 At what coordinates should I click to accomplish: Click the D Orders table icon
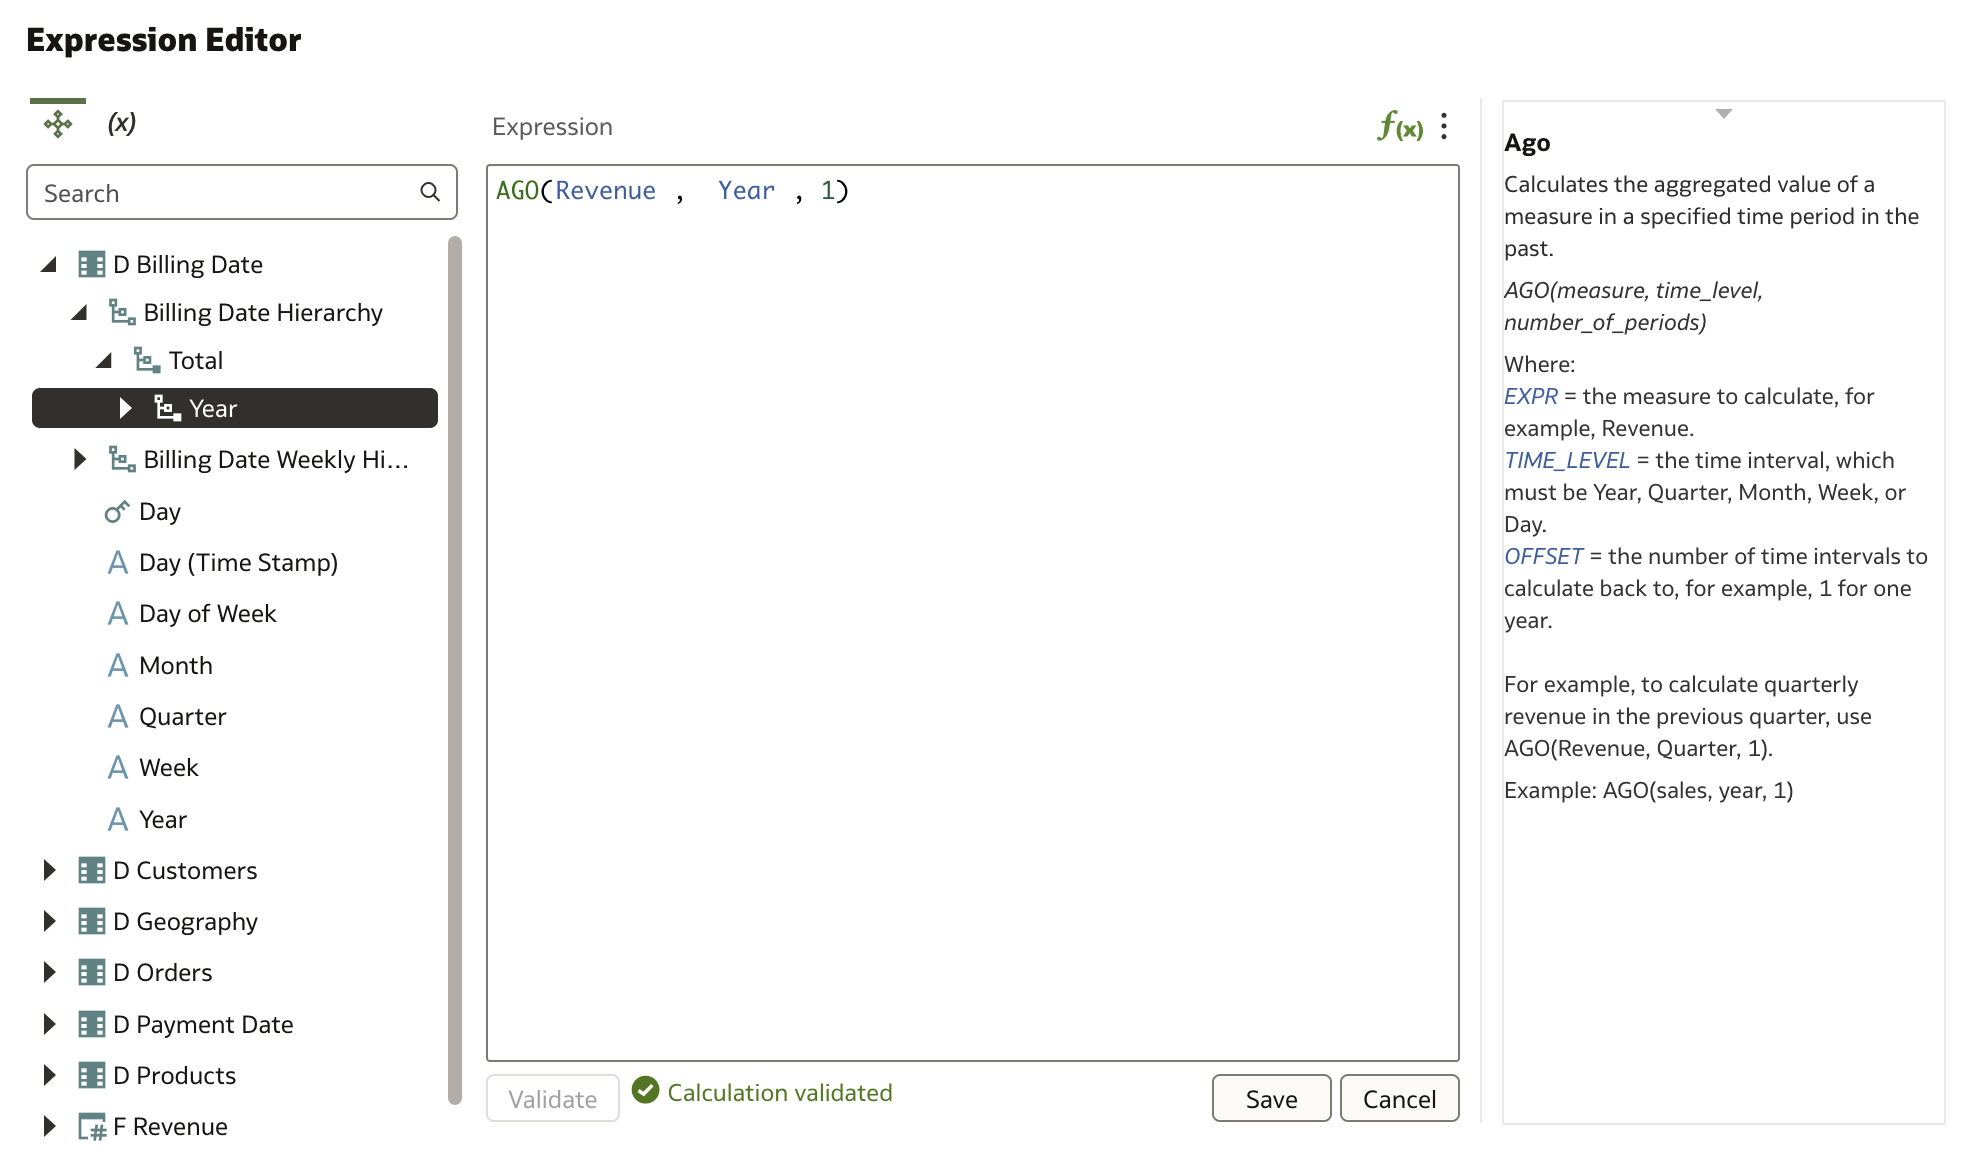coord(91,972)
